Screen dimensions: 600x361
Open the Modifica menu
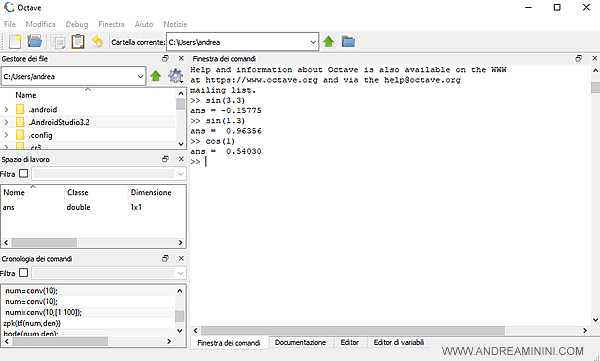pos(41,24)
